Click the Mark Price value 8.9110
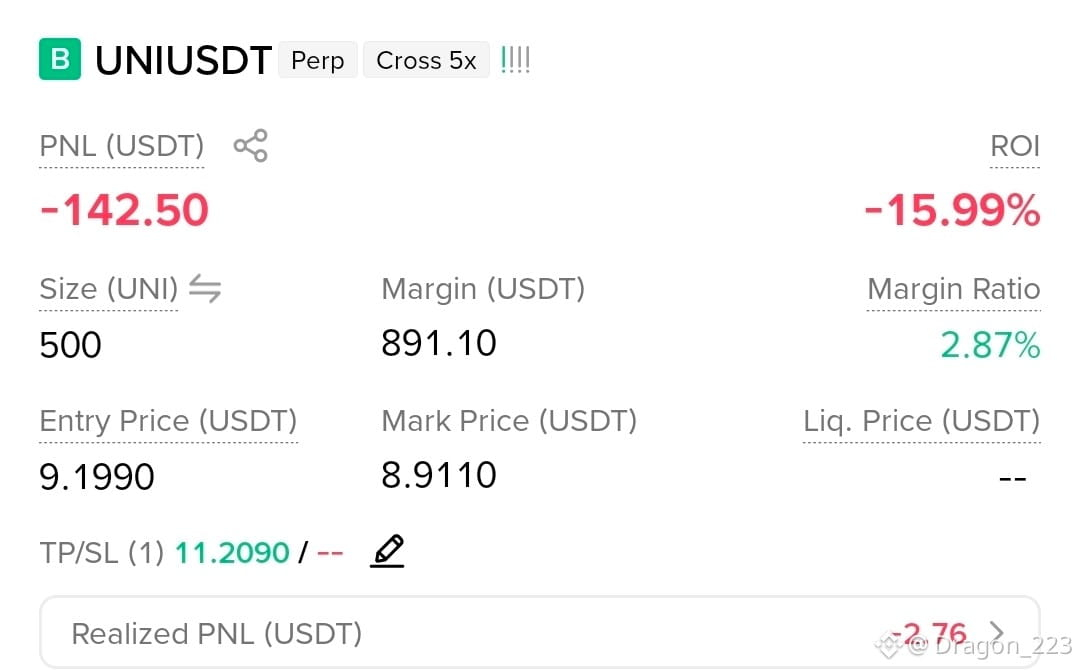 pyautogui.click(x=439, y=475)
